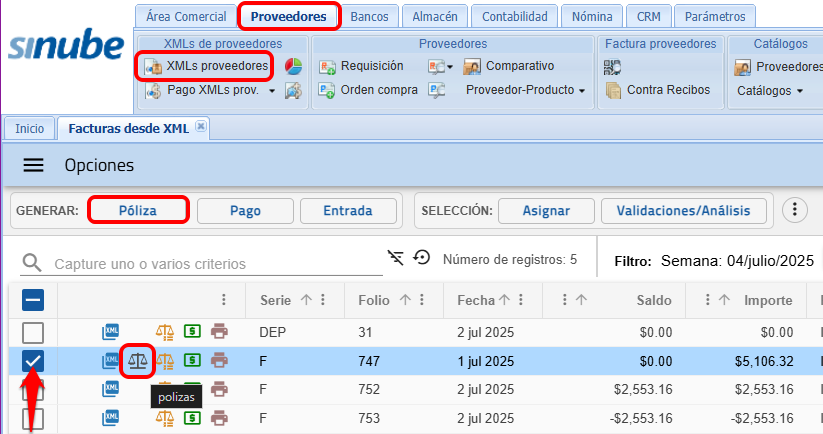
Task: Open Validaciones/Análisis
Action: [x=683, y=211]
